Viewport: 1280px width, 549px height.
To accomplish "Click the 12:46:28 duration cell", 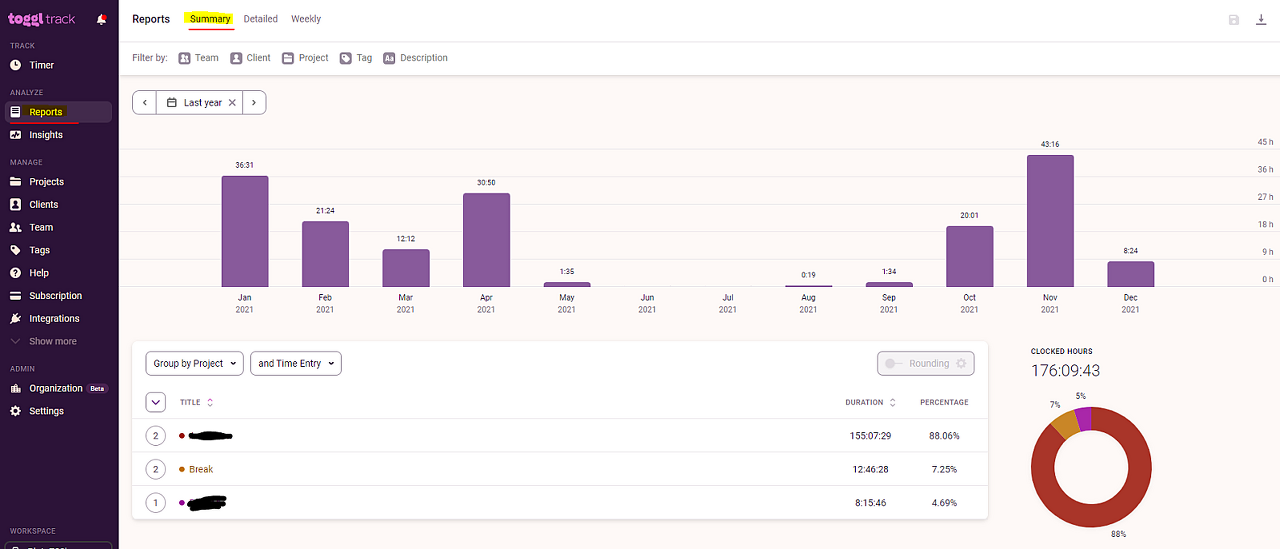I will tap(871, 469).
